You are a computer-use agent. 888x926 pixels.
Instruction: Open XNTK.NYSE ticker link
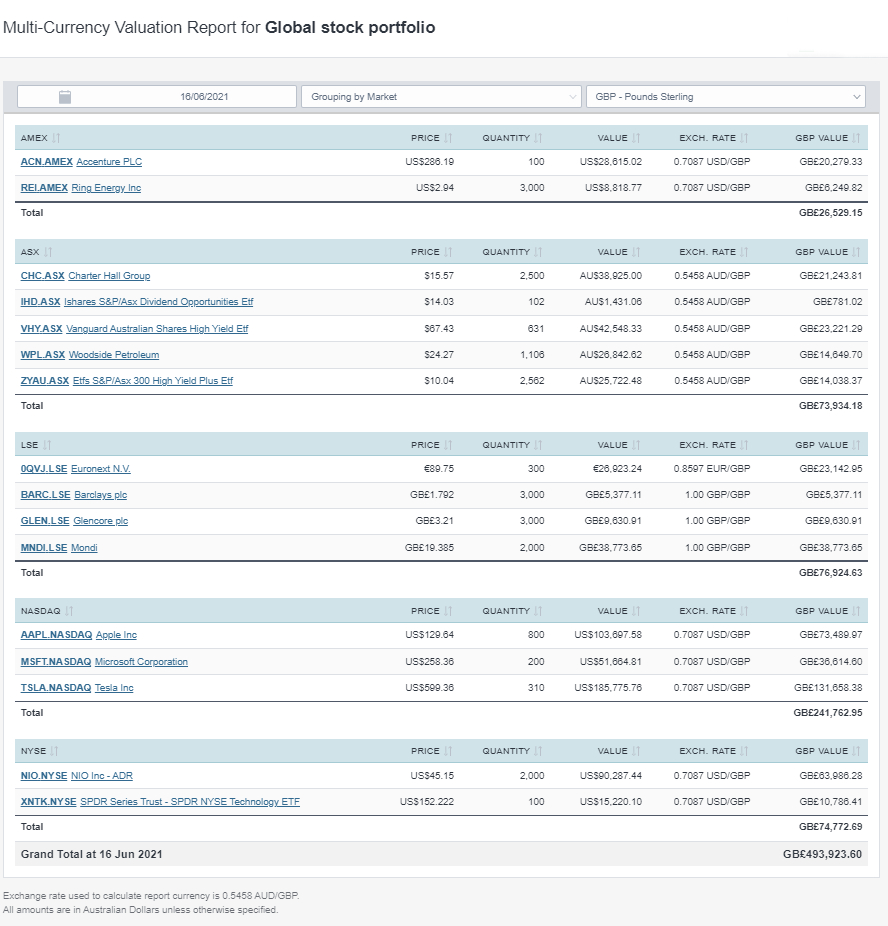tap(48, 802)
